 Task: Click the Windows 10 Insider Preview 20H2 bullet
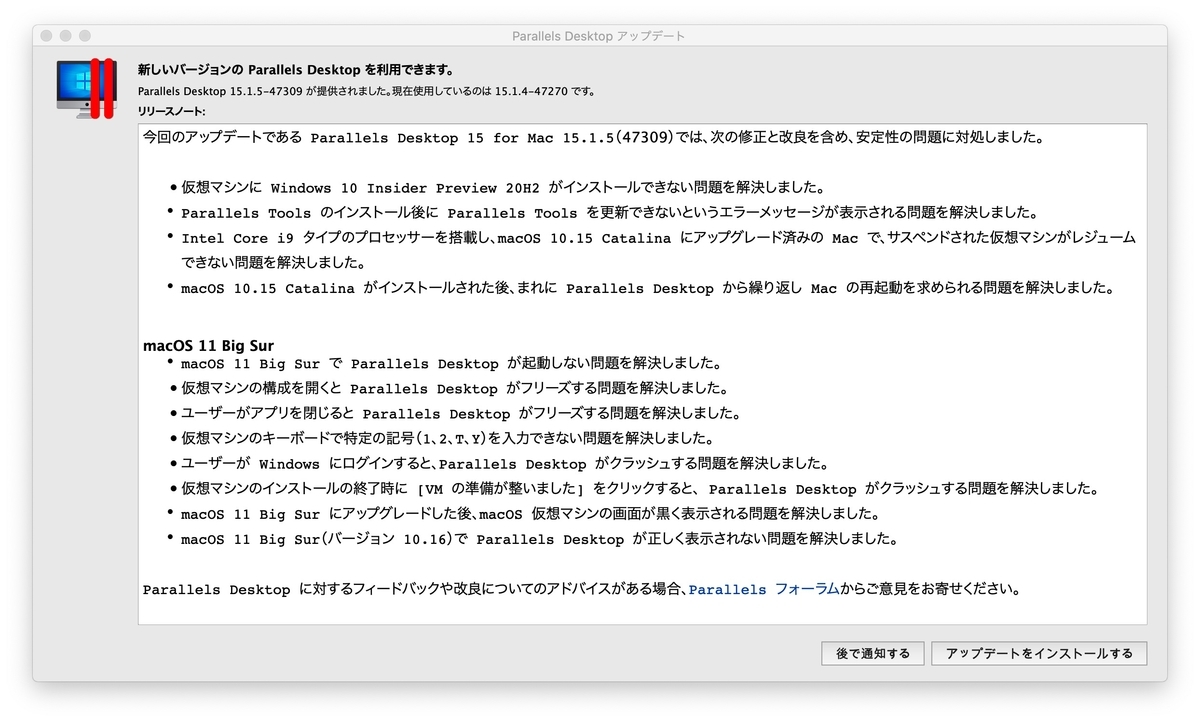click(502, 188)
